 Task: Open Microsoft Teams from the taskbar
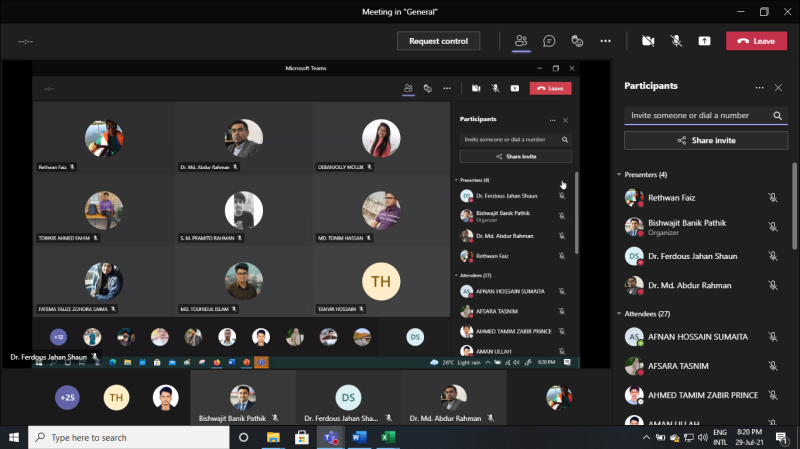click(x=329, y=437)
